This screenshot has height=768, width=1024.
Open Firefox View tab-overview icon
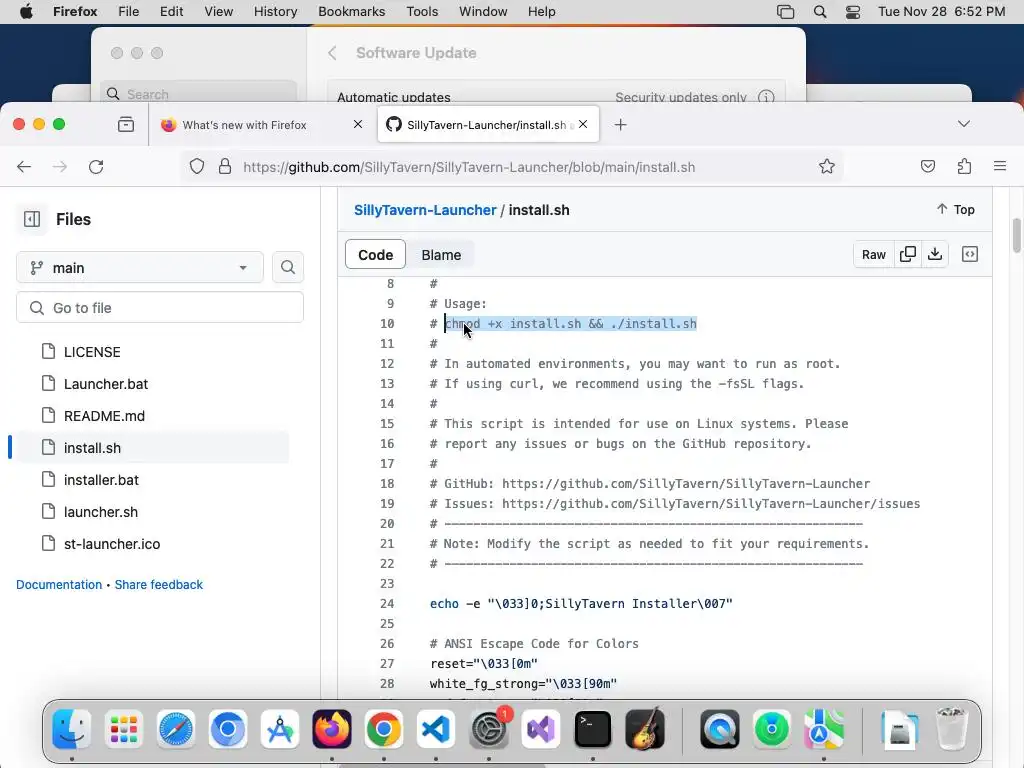point(126,124)
